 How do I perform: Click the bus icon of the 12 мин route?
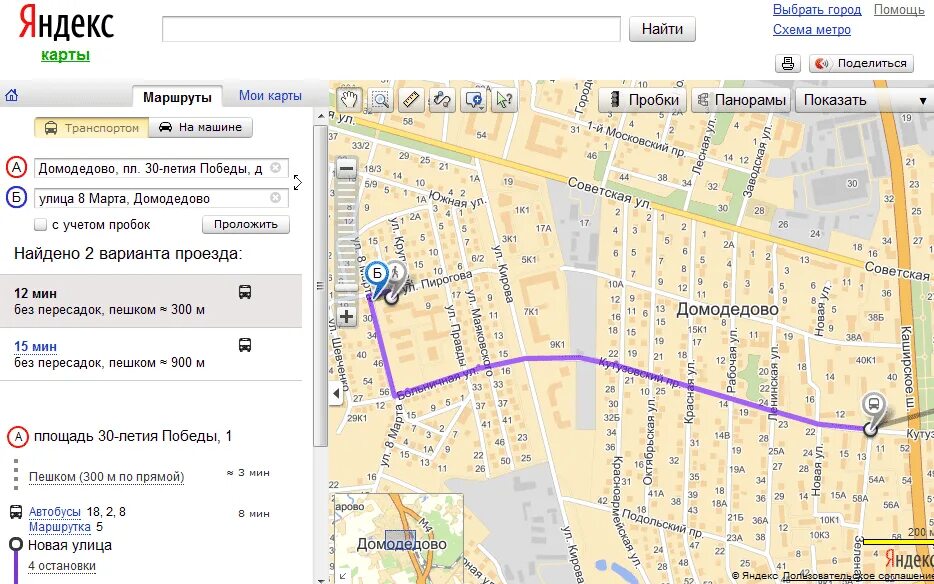tap(245, 292)
